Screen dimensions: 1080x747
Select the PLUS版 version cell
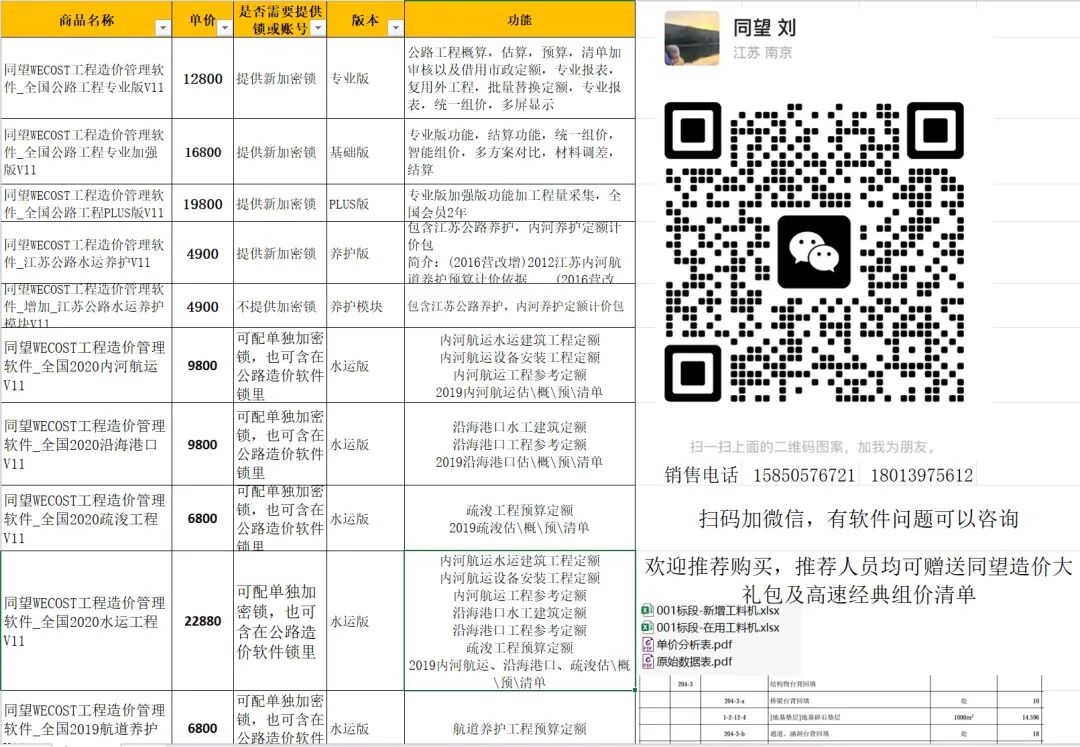349,204
